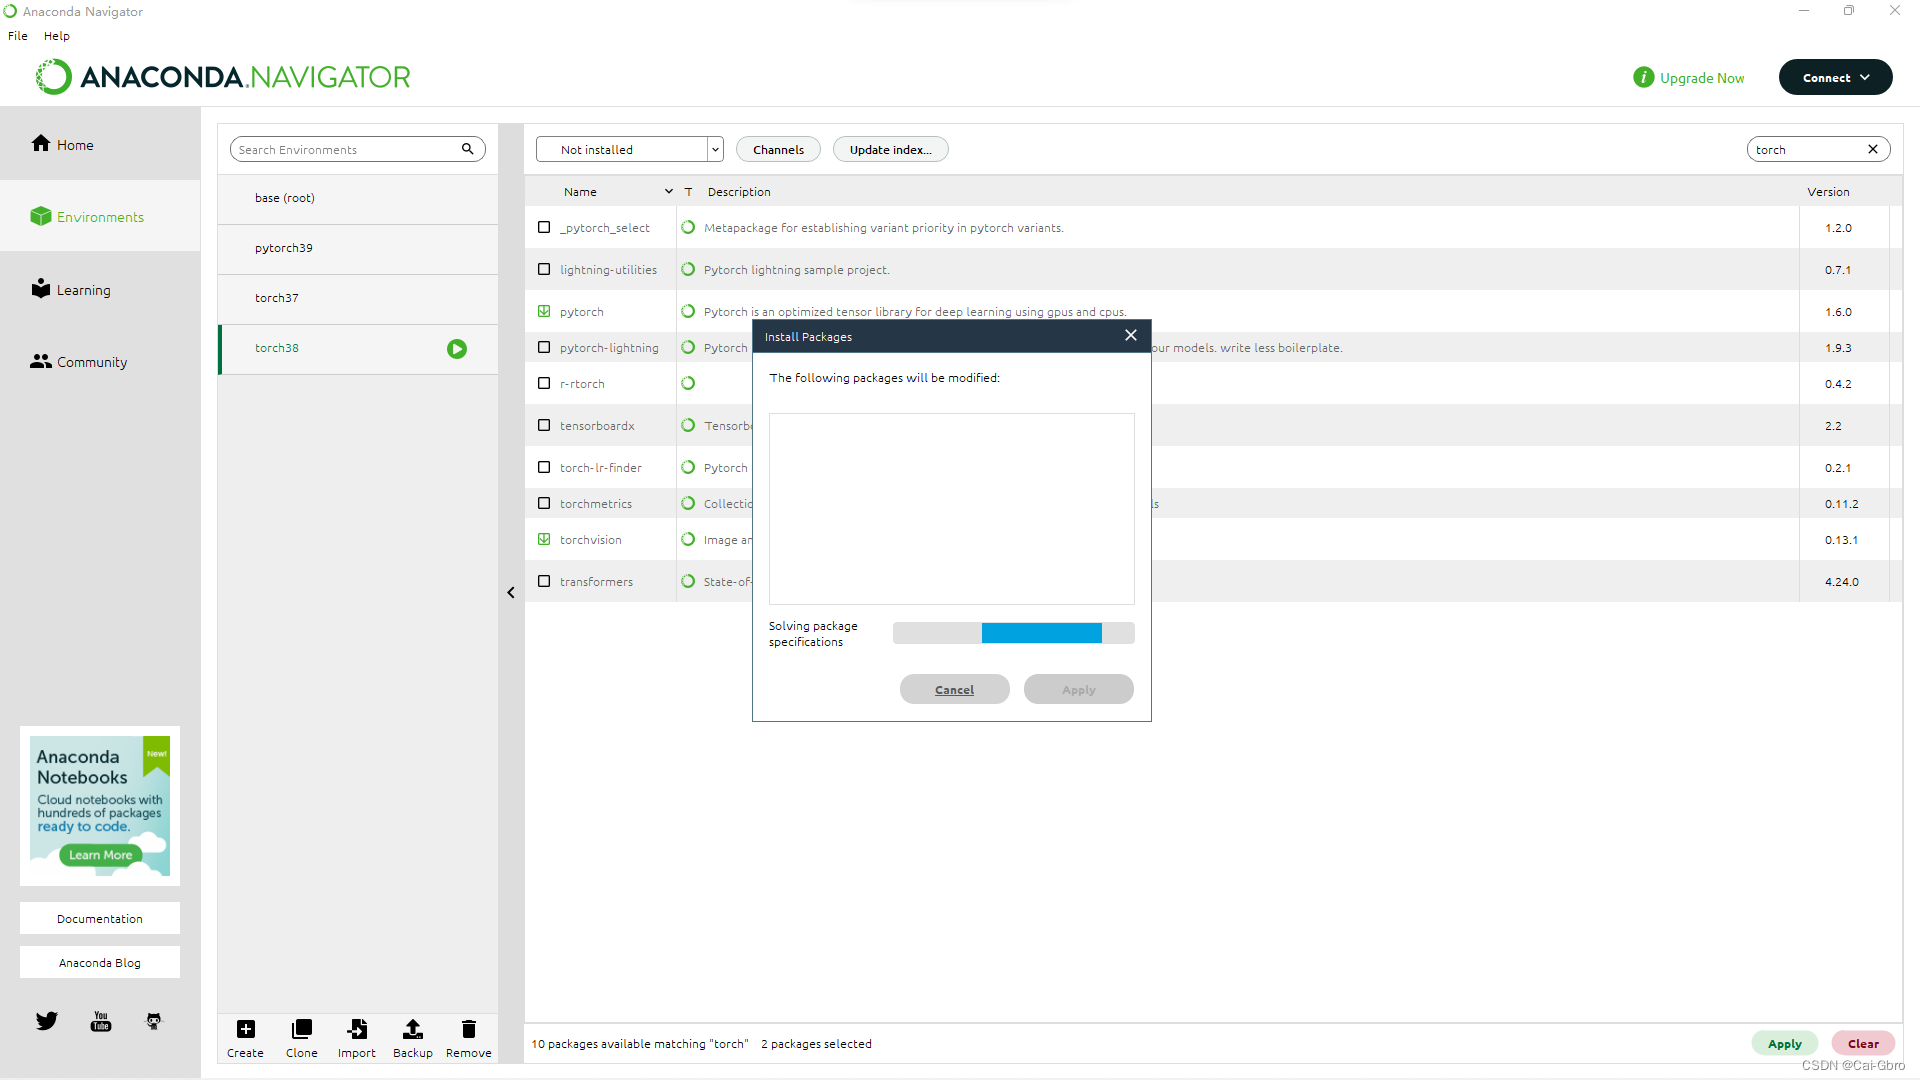Toggle the tensorboardx package checkbox
Screen dimensions: 1920x1080
point(544,425)
